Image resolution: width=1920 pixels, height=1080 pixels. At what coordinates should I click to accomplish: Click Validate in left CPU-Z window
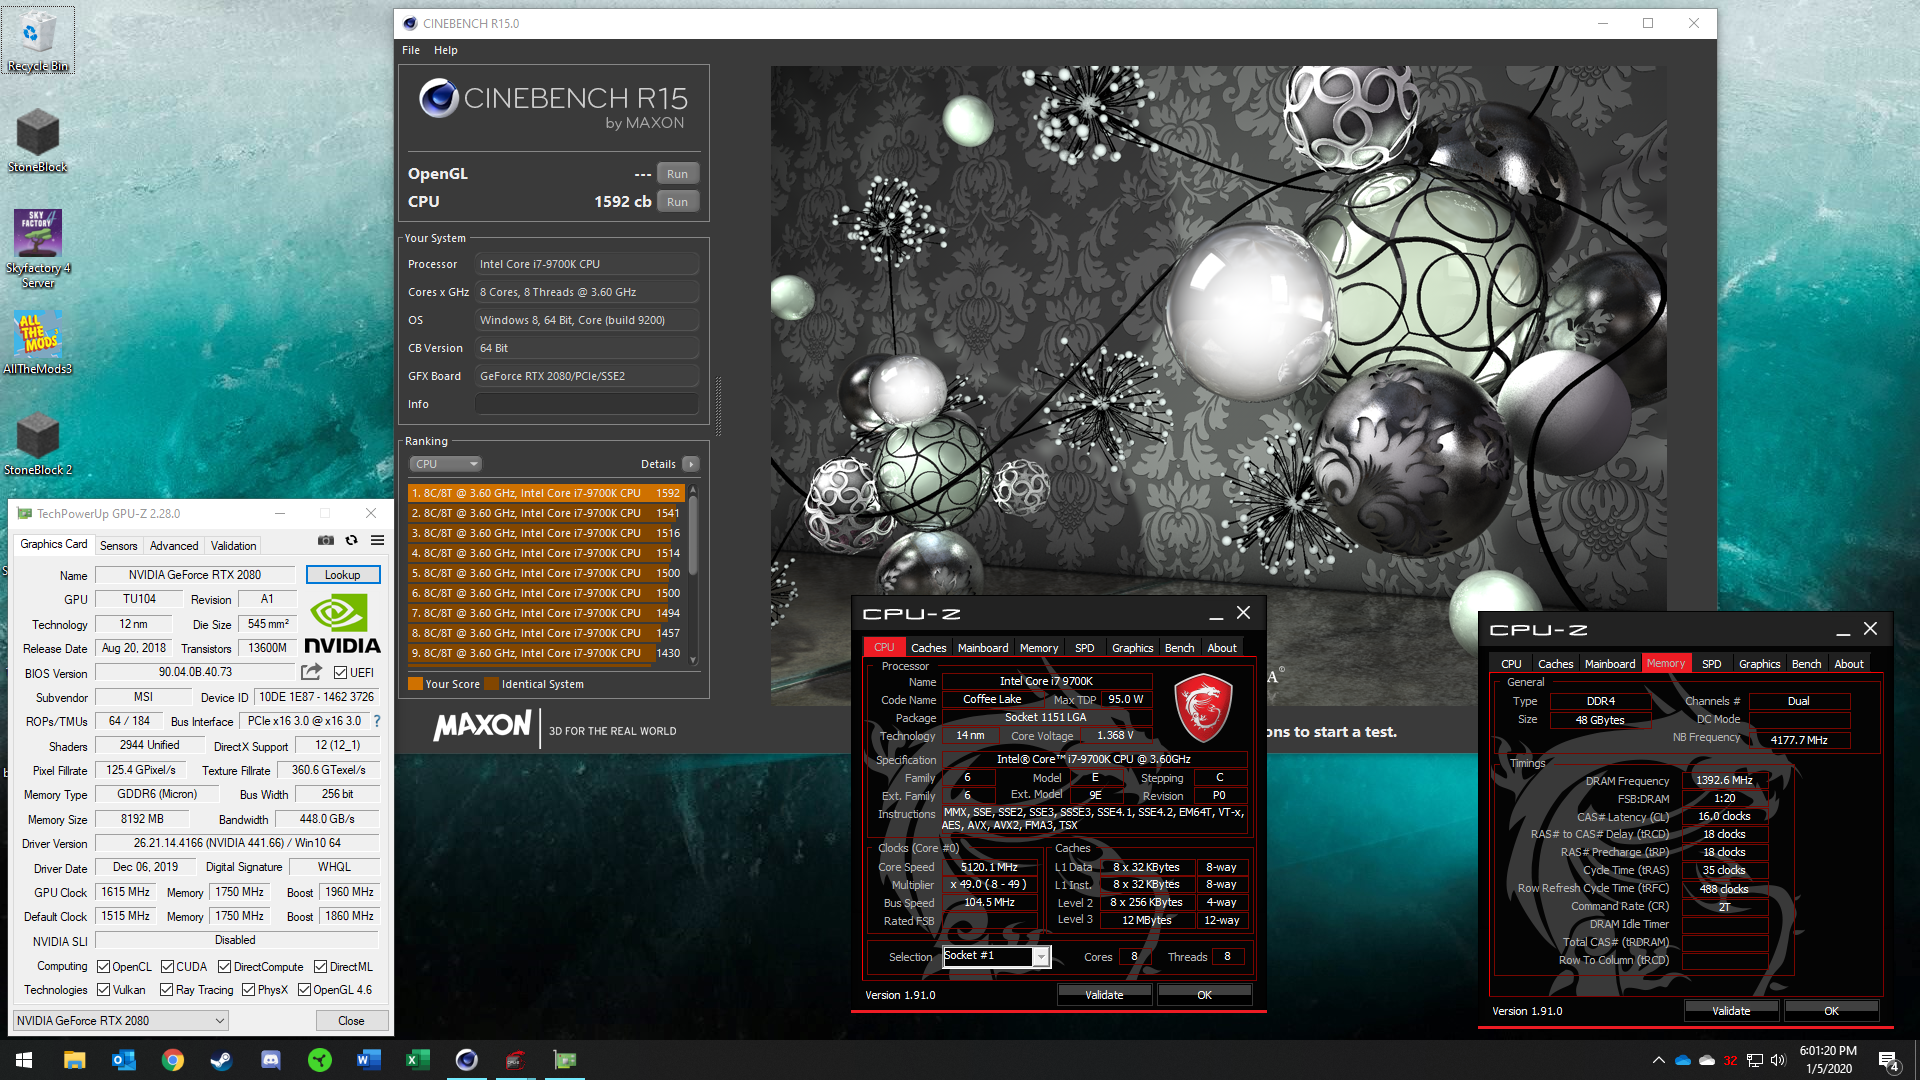coord(1105,995)
